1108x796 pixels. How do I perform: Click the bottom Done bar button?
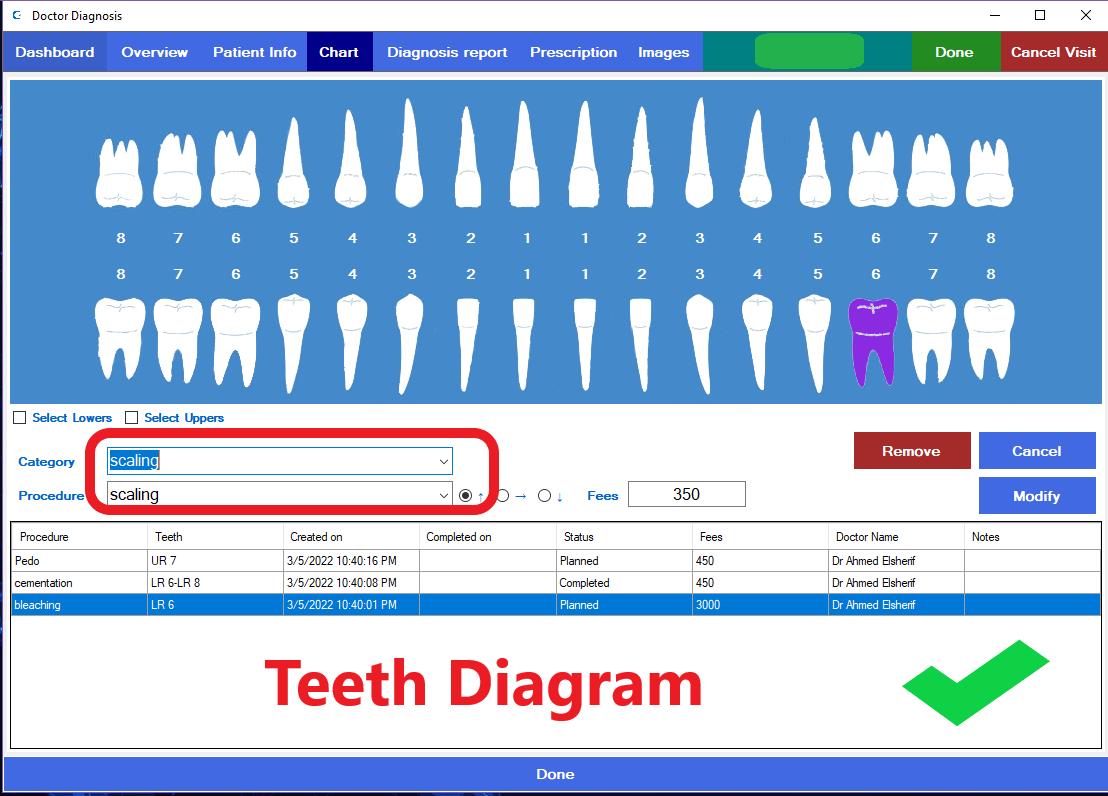coord(555,774)
